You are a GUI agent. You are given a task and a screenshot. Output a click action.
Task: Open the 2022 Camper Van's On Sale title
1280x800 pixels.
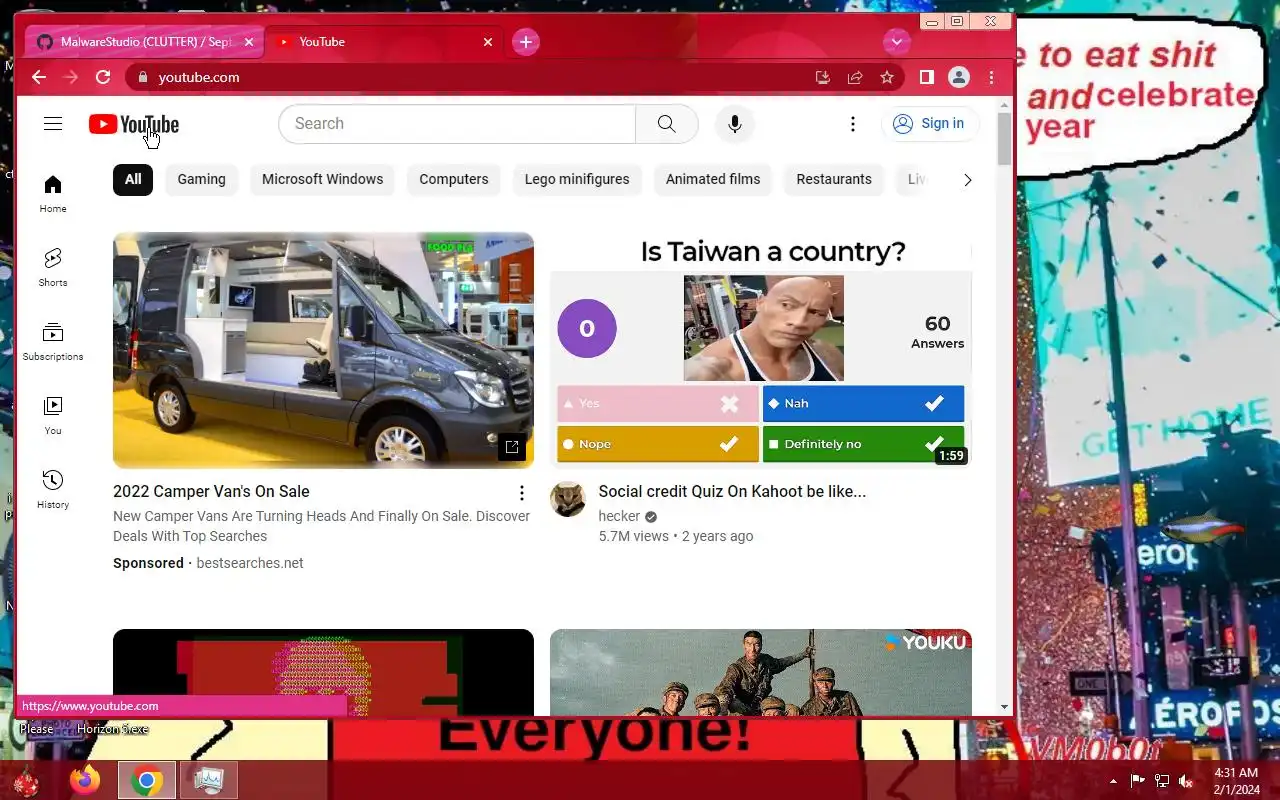click(x=211, y=492)
